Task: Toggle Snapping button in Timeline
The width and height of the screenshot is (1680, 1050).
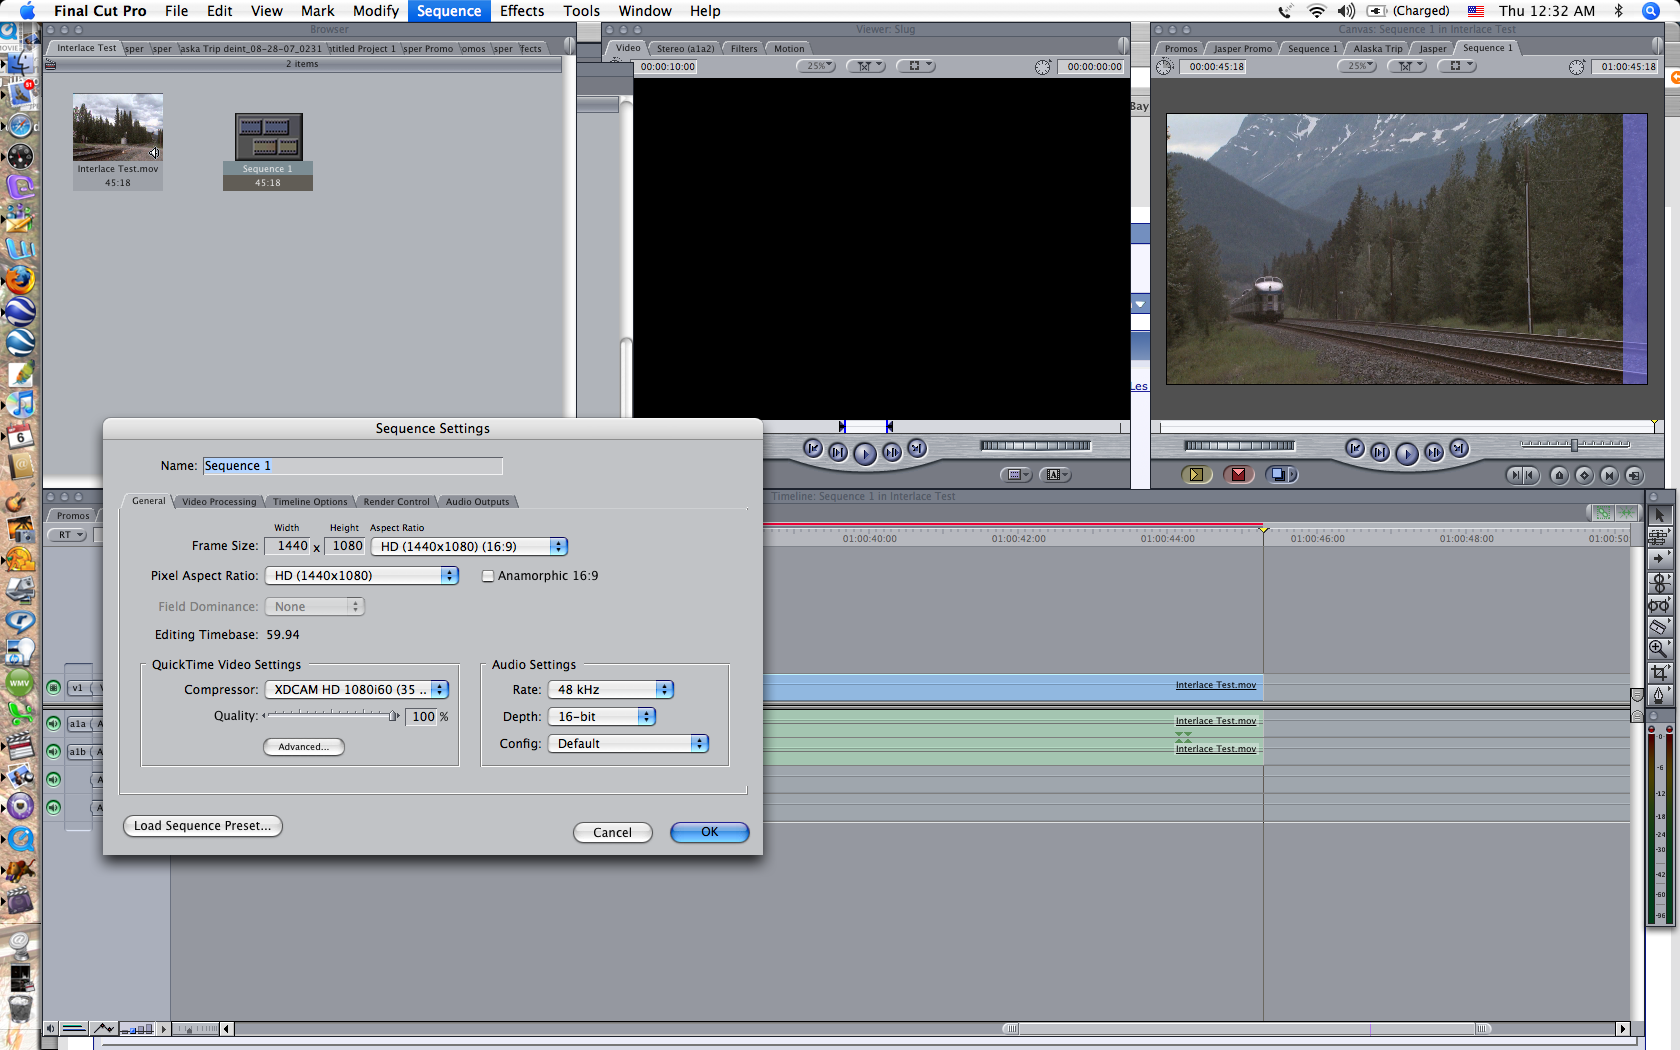Action: coord(1626,513)
